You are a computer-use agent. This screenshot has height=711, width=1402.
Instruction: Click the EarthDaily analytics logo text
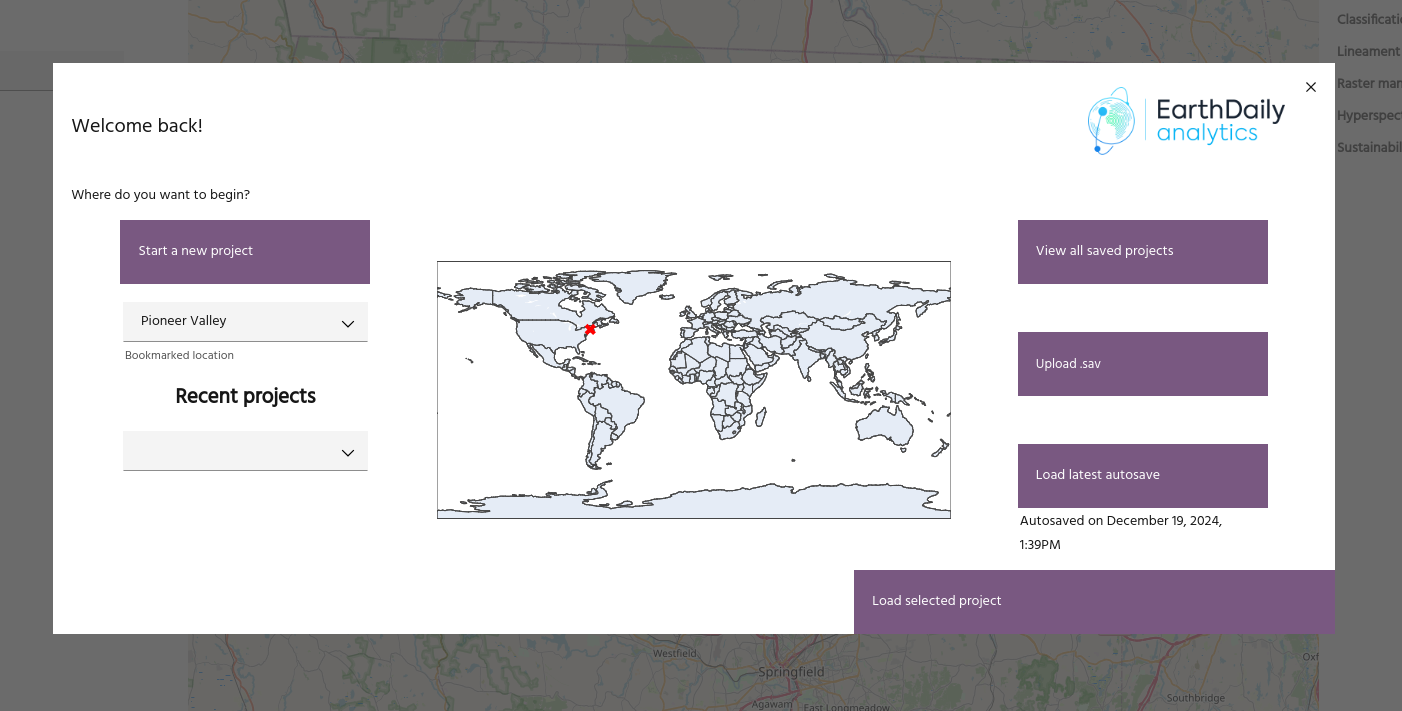pyautogui.click(x=1218, y=121)
